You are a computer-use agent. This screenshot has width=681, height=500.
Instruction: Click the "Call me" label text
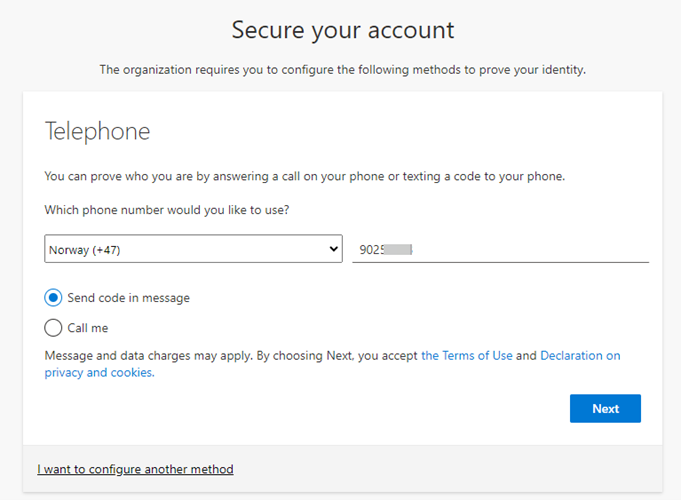click(88, 328)
